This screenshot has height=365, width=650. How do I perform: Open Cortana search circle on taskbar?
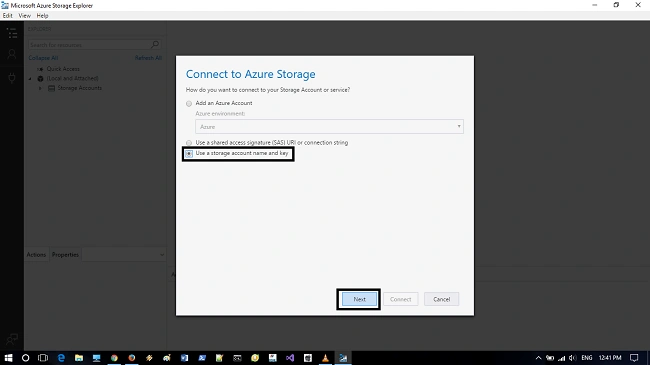pyautogui.click(x=25, y=358)
